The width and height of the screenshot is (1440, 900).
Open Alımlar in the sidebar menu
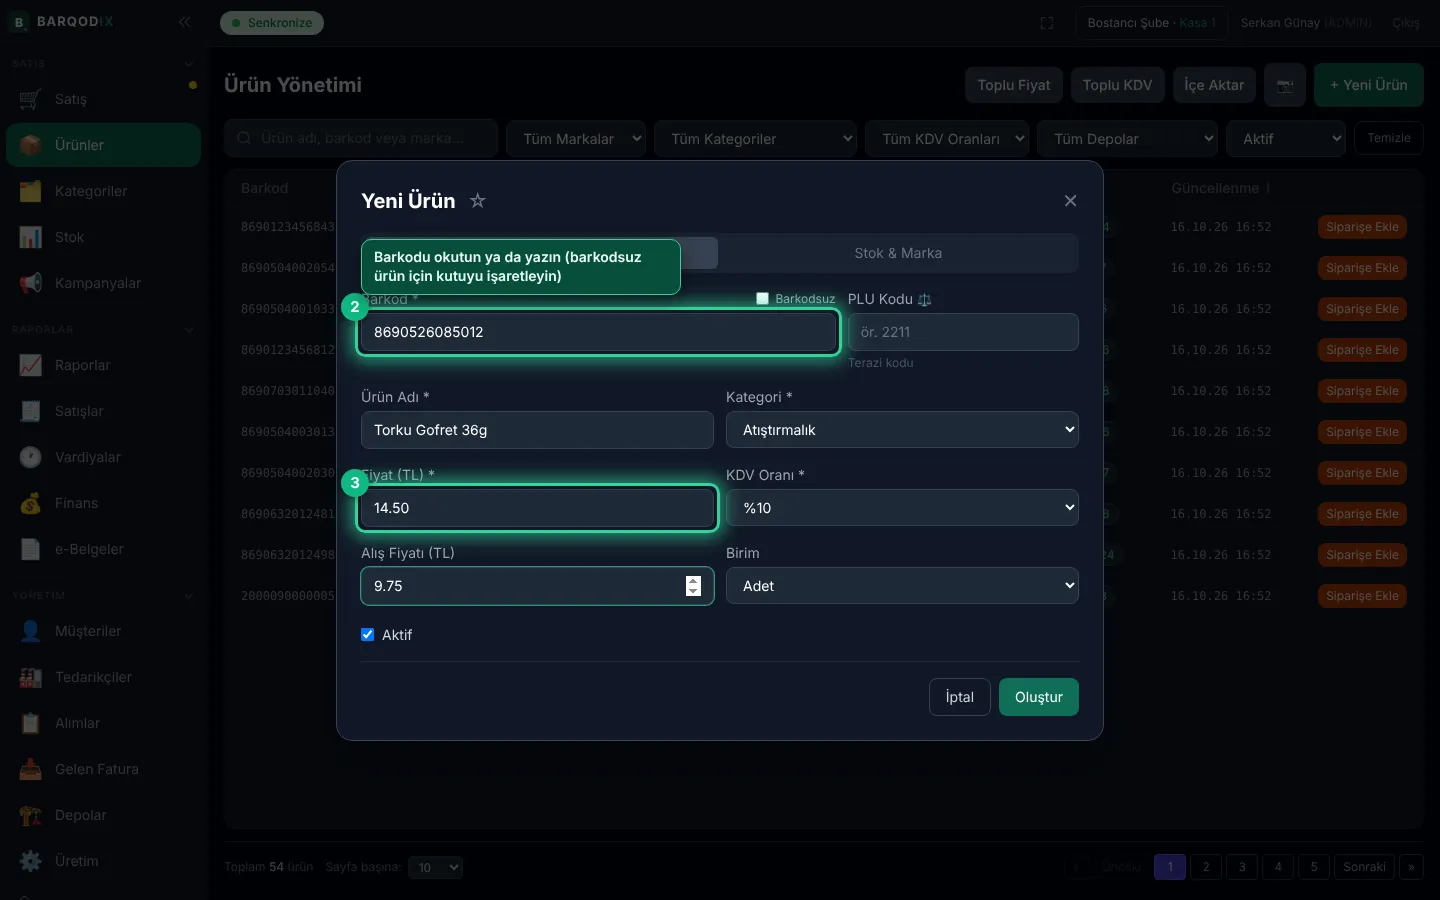[104, 723]
